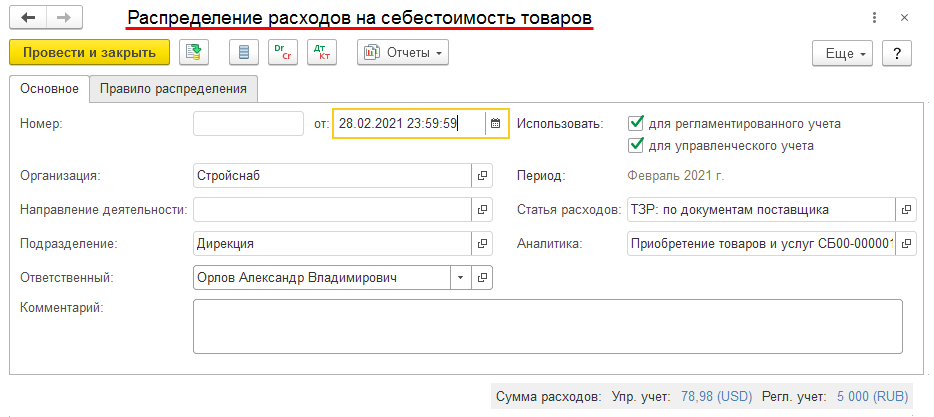Open the Организация Стройснаб record icon
The height and width of the screenshot is (417, 934).
click(482, 176)
